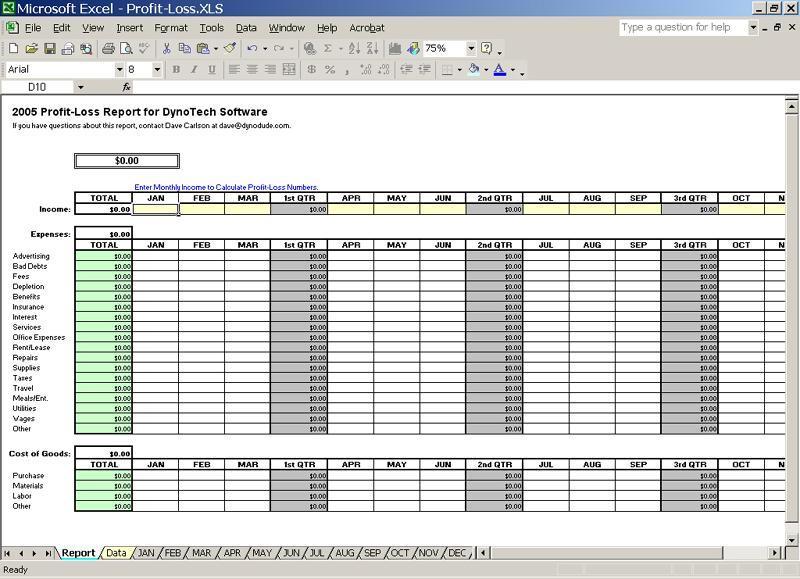Open Microsoft Excel Help question icon
Image resolution: width=800 pixels, height=579 pixels.
[486, 48]
